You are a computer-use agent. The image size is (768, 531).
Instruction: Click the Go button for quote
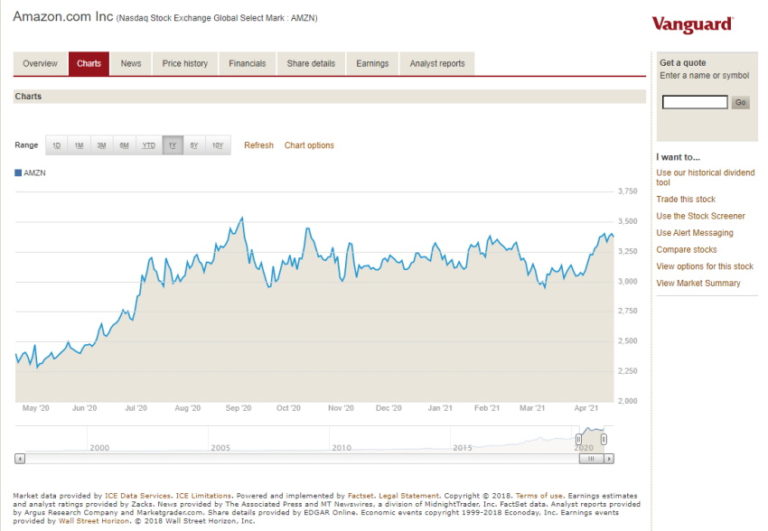click(741, 102)
